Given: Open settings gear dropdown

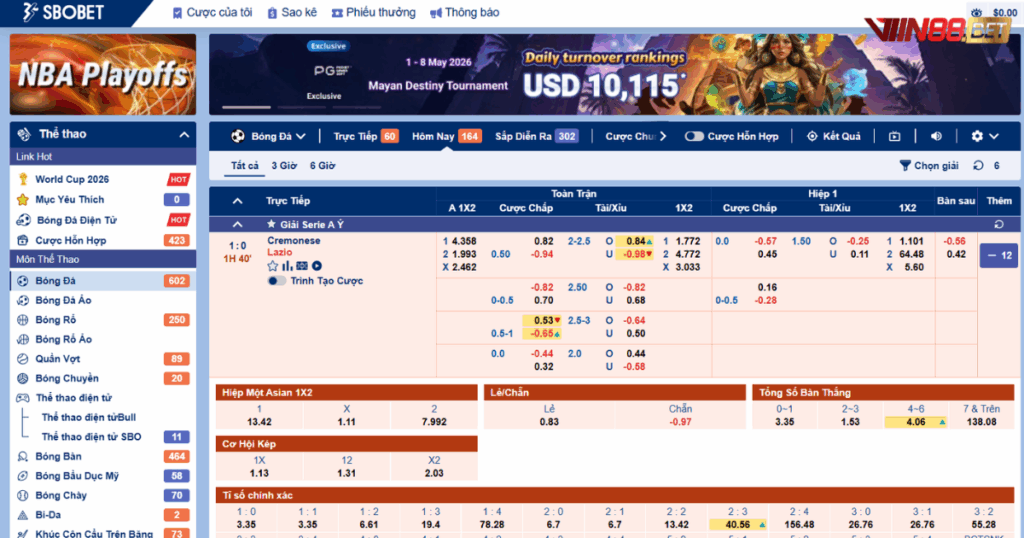Looking at the screenshot, I should pos(985,136).
